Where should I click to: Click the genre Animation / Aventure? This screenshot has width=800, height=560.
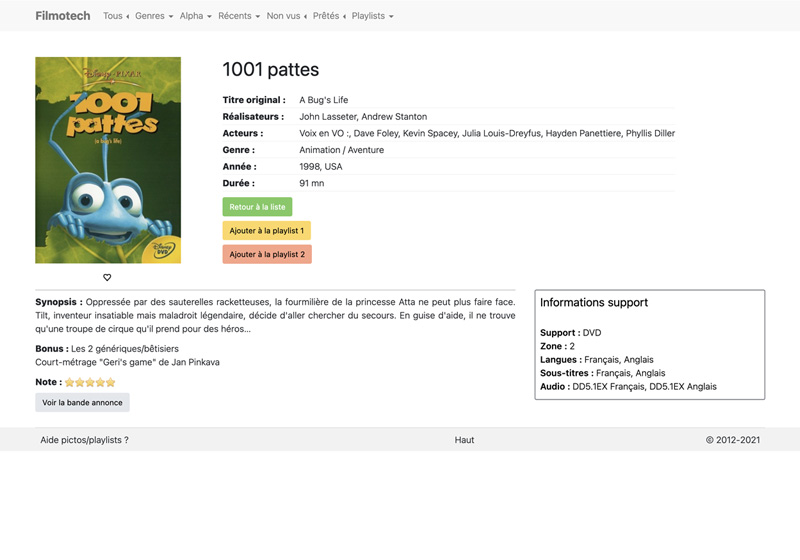pyautogui.click(x=341, y=150)
